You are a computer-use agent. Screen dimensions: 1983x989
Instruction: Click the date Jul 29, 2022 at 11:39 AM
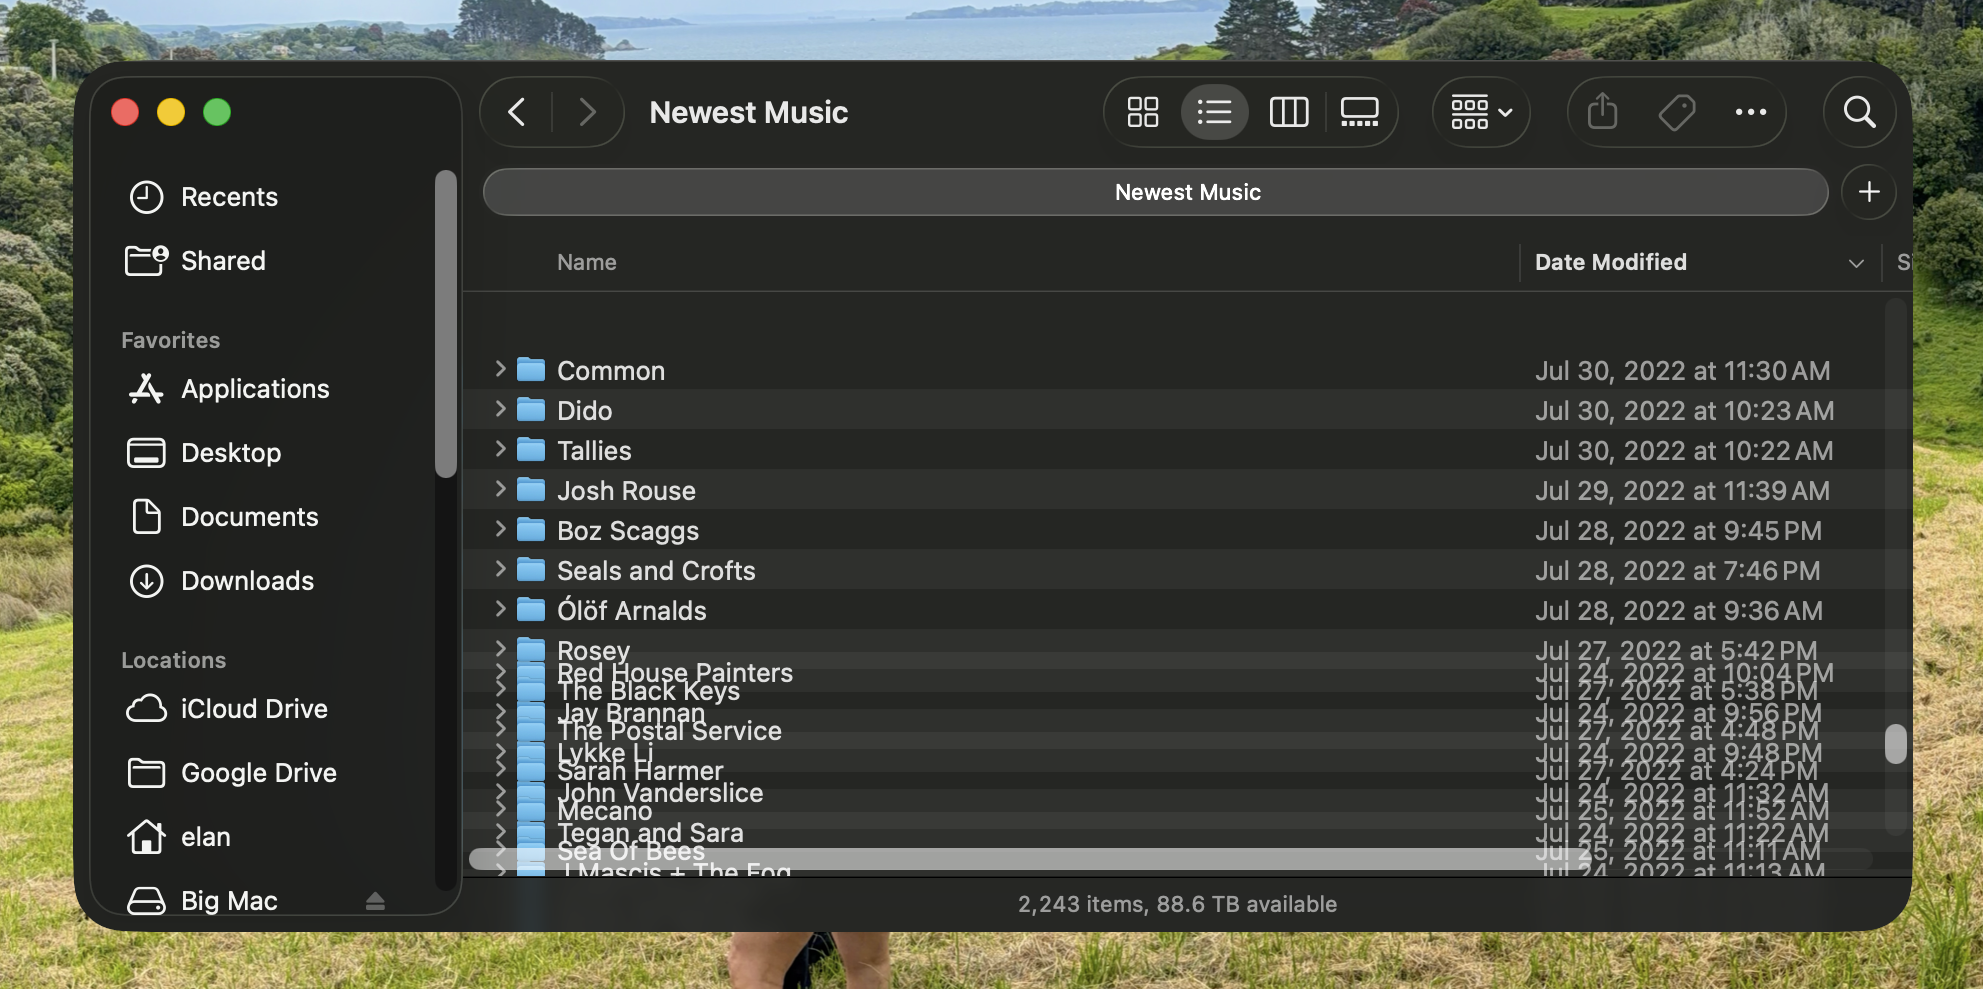1683,491
